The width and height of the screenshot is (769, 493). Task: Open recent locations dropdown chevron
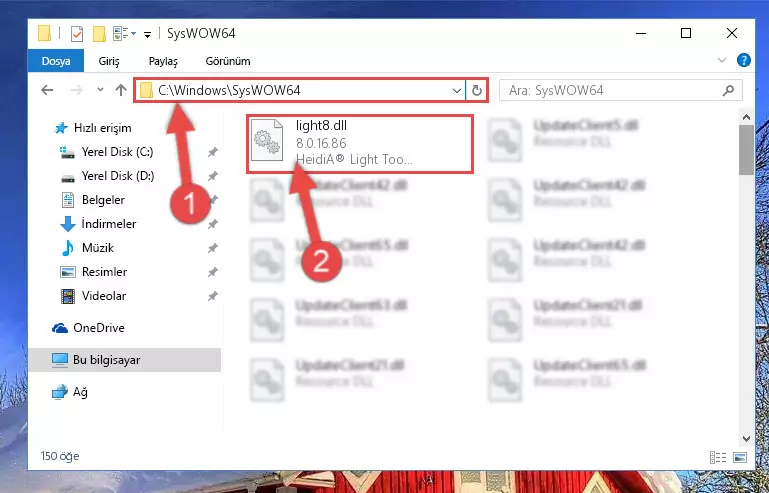click(x=100, y=90)
